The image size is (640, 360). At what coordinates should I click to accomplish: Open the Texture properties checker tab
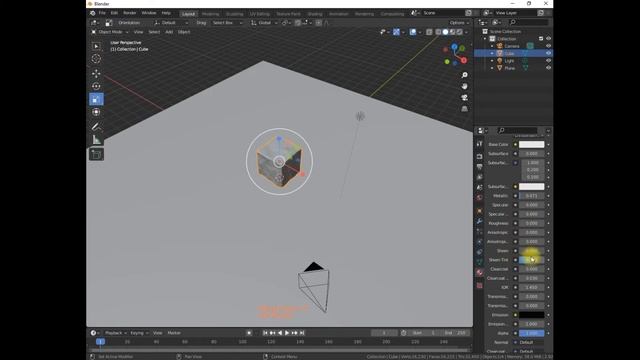pos(480,286)
